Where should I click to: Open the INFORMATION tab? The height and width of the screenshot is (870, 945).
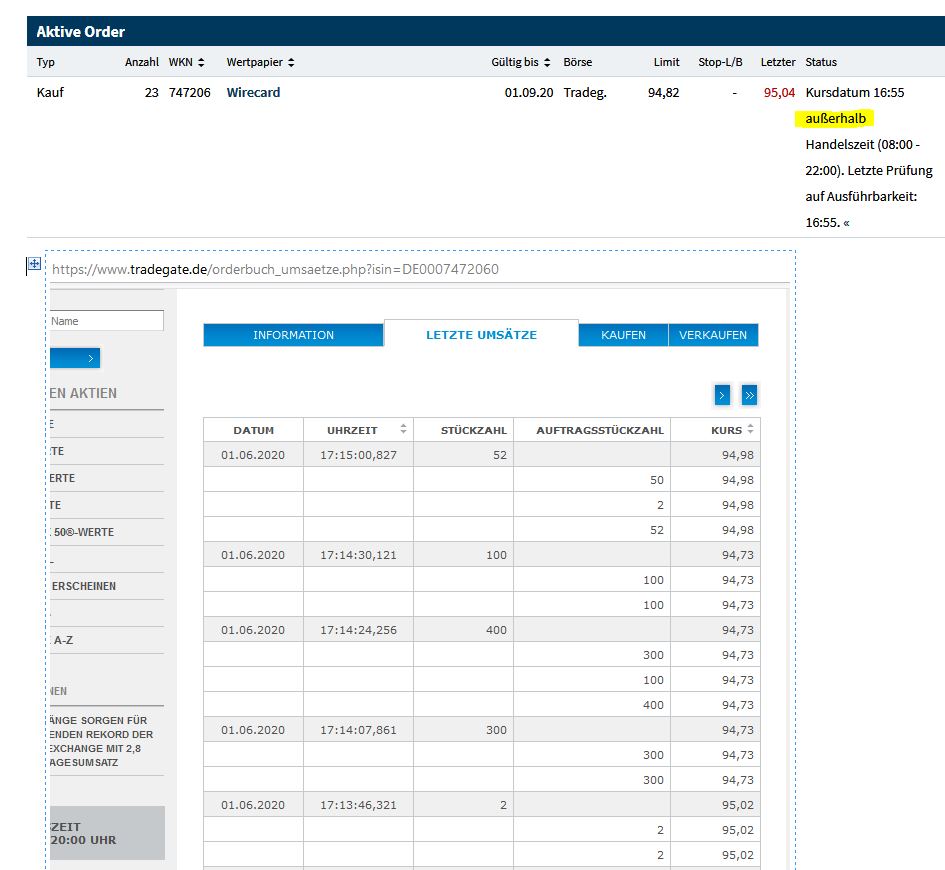pos(293,335)
